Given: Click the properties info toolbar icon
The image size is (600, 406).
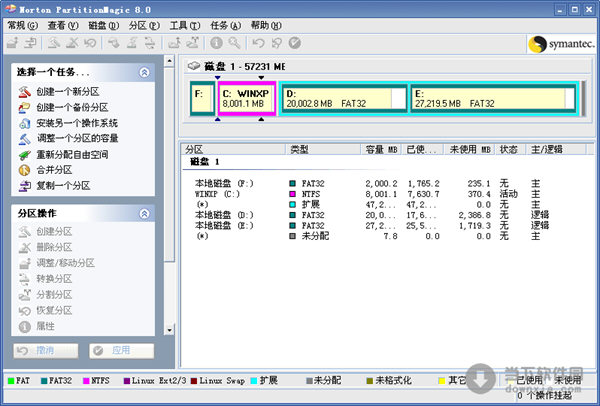Looking at the screenshot, I should coord(216,43).
